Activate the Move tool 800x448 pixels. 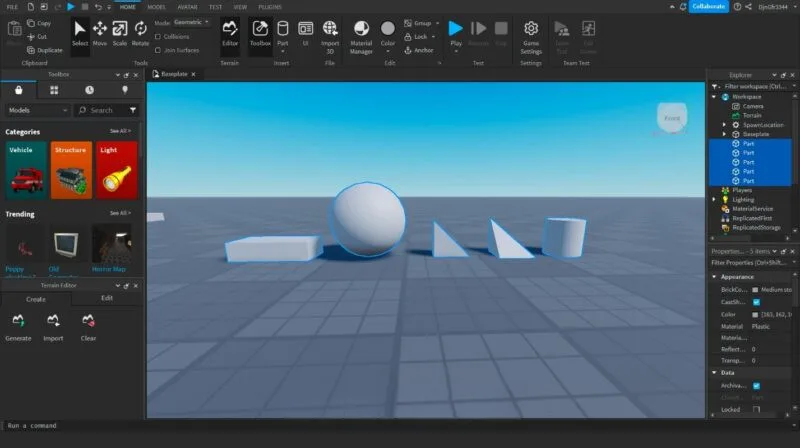click(x=100, y=34)
